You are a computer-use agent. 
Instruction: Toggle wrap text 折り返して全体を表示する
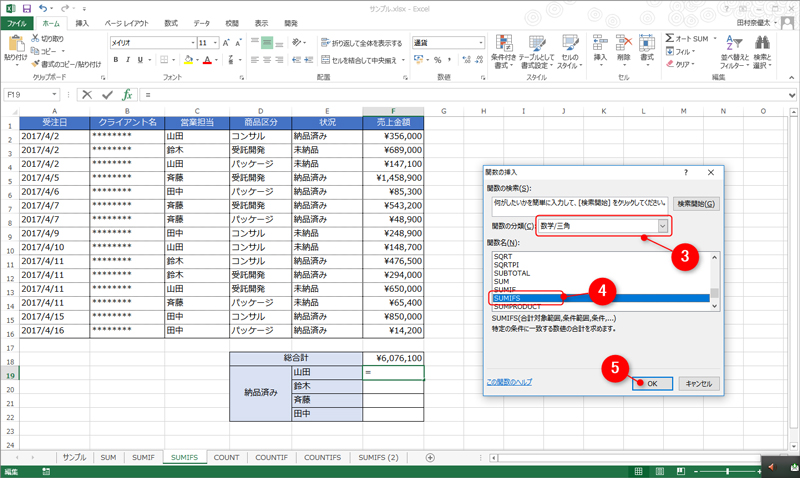tap(361, 43)
